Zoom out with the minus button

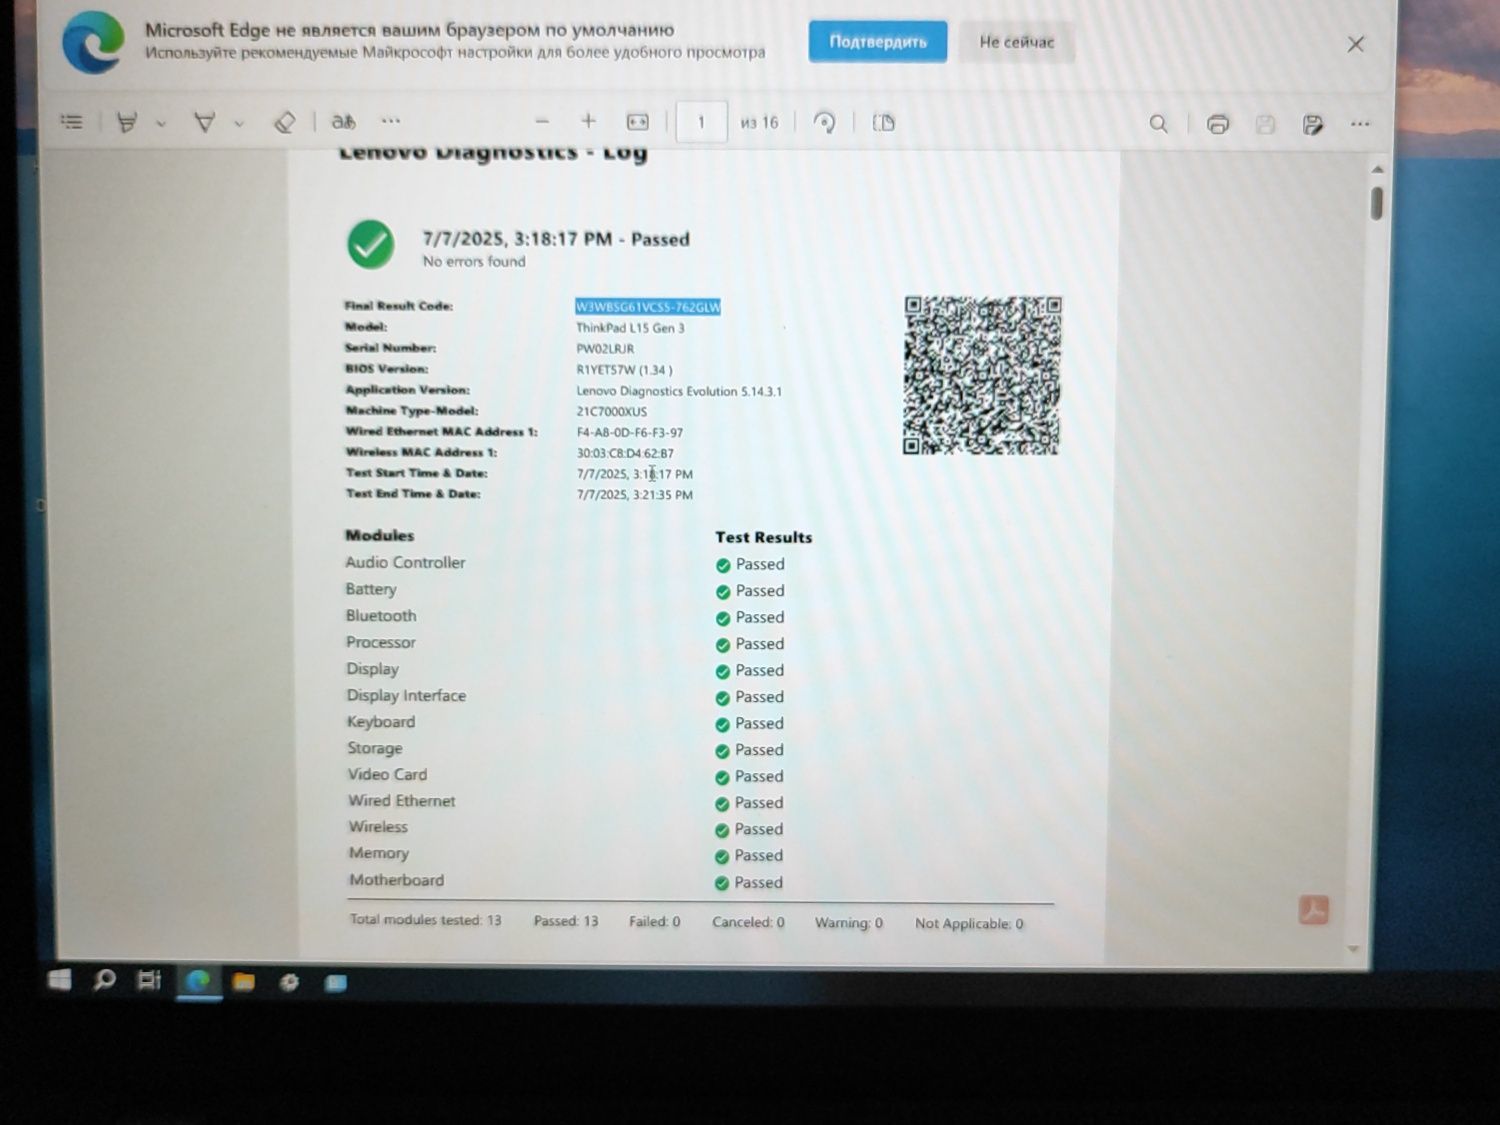click(x=542, y=121)
